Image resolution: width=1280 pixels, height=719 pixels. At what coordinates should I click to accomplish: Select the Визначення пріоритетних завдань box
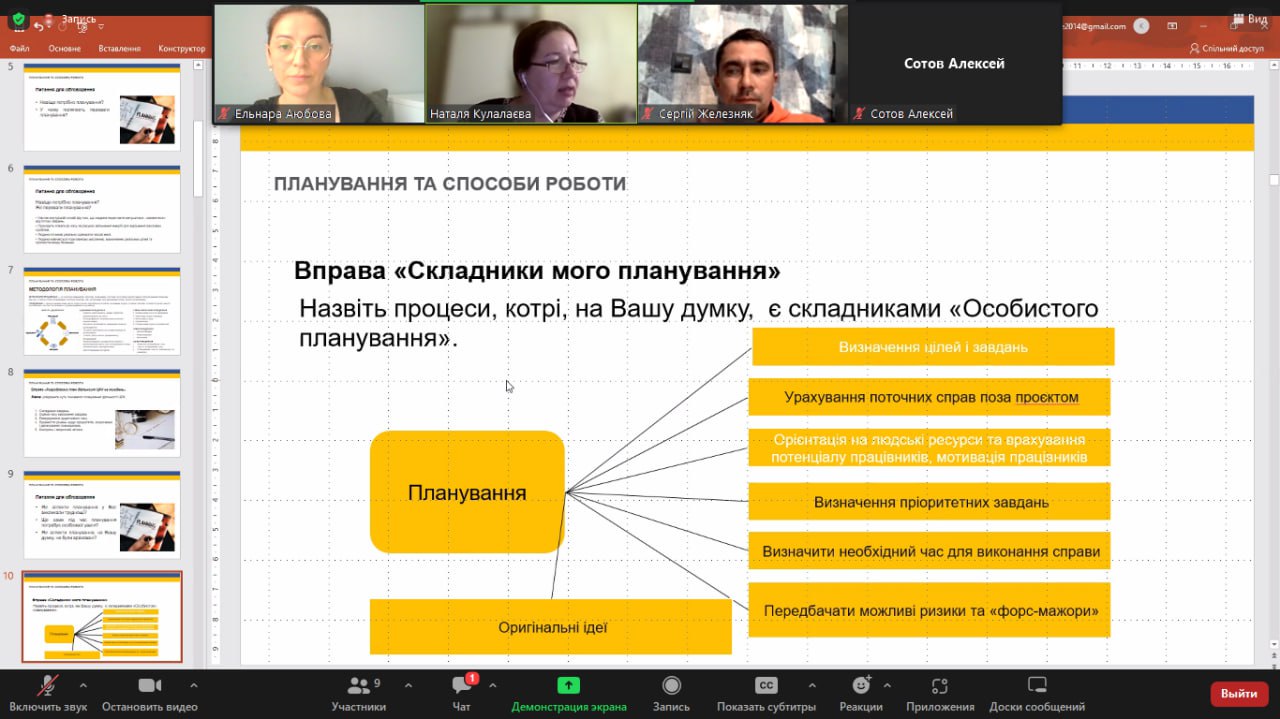coord(930,501)
